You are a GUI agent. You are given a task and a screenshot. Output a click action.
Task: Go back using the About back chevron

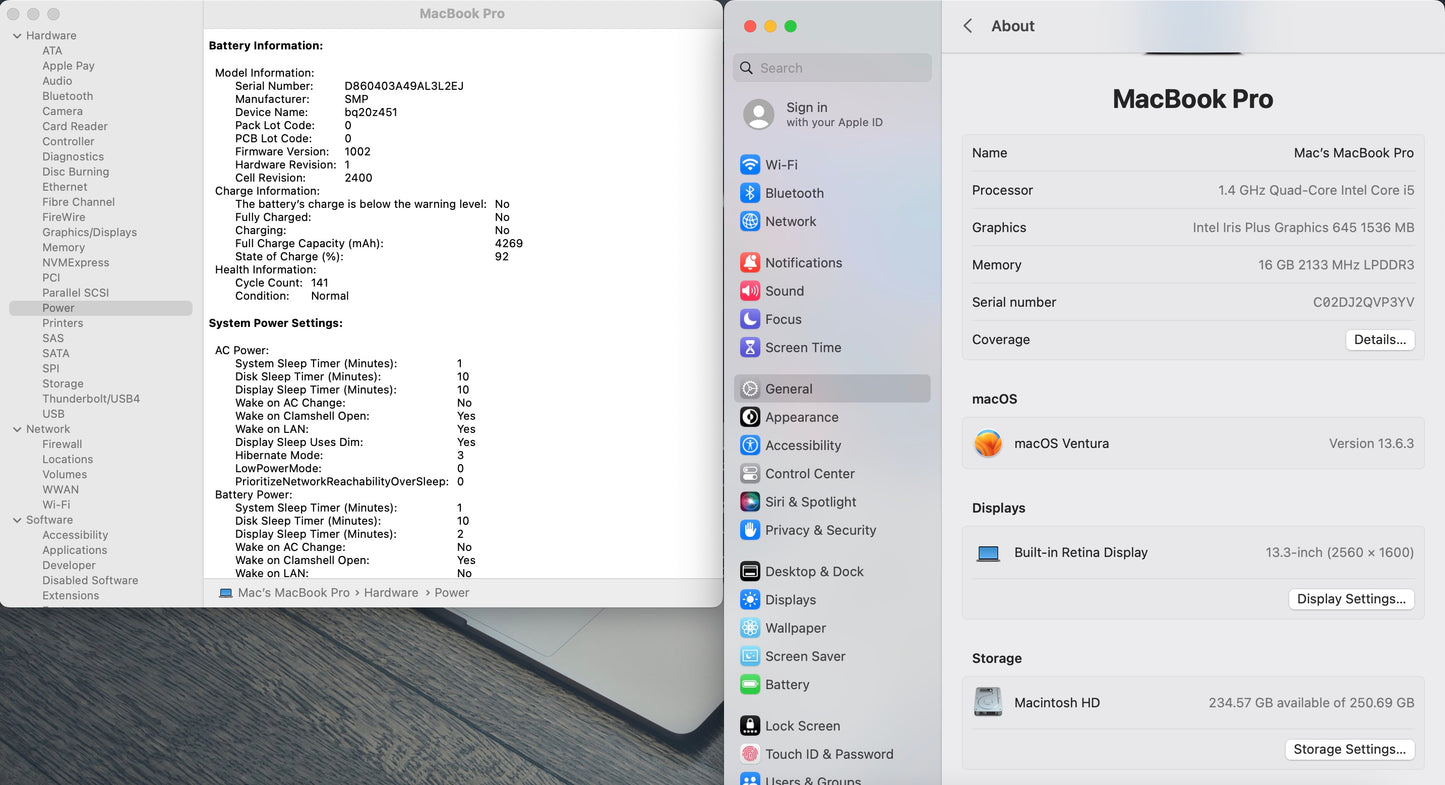click(x=967, y=26)
